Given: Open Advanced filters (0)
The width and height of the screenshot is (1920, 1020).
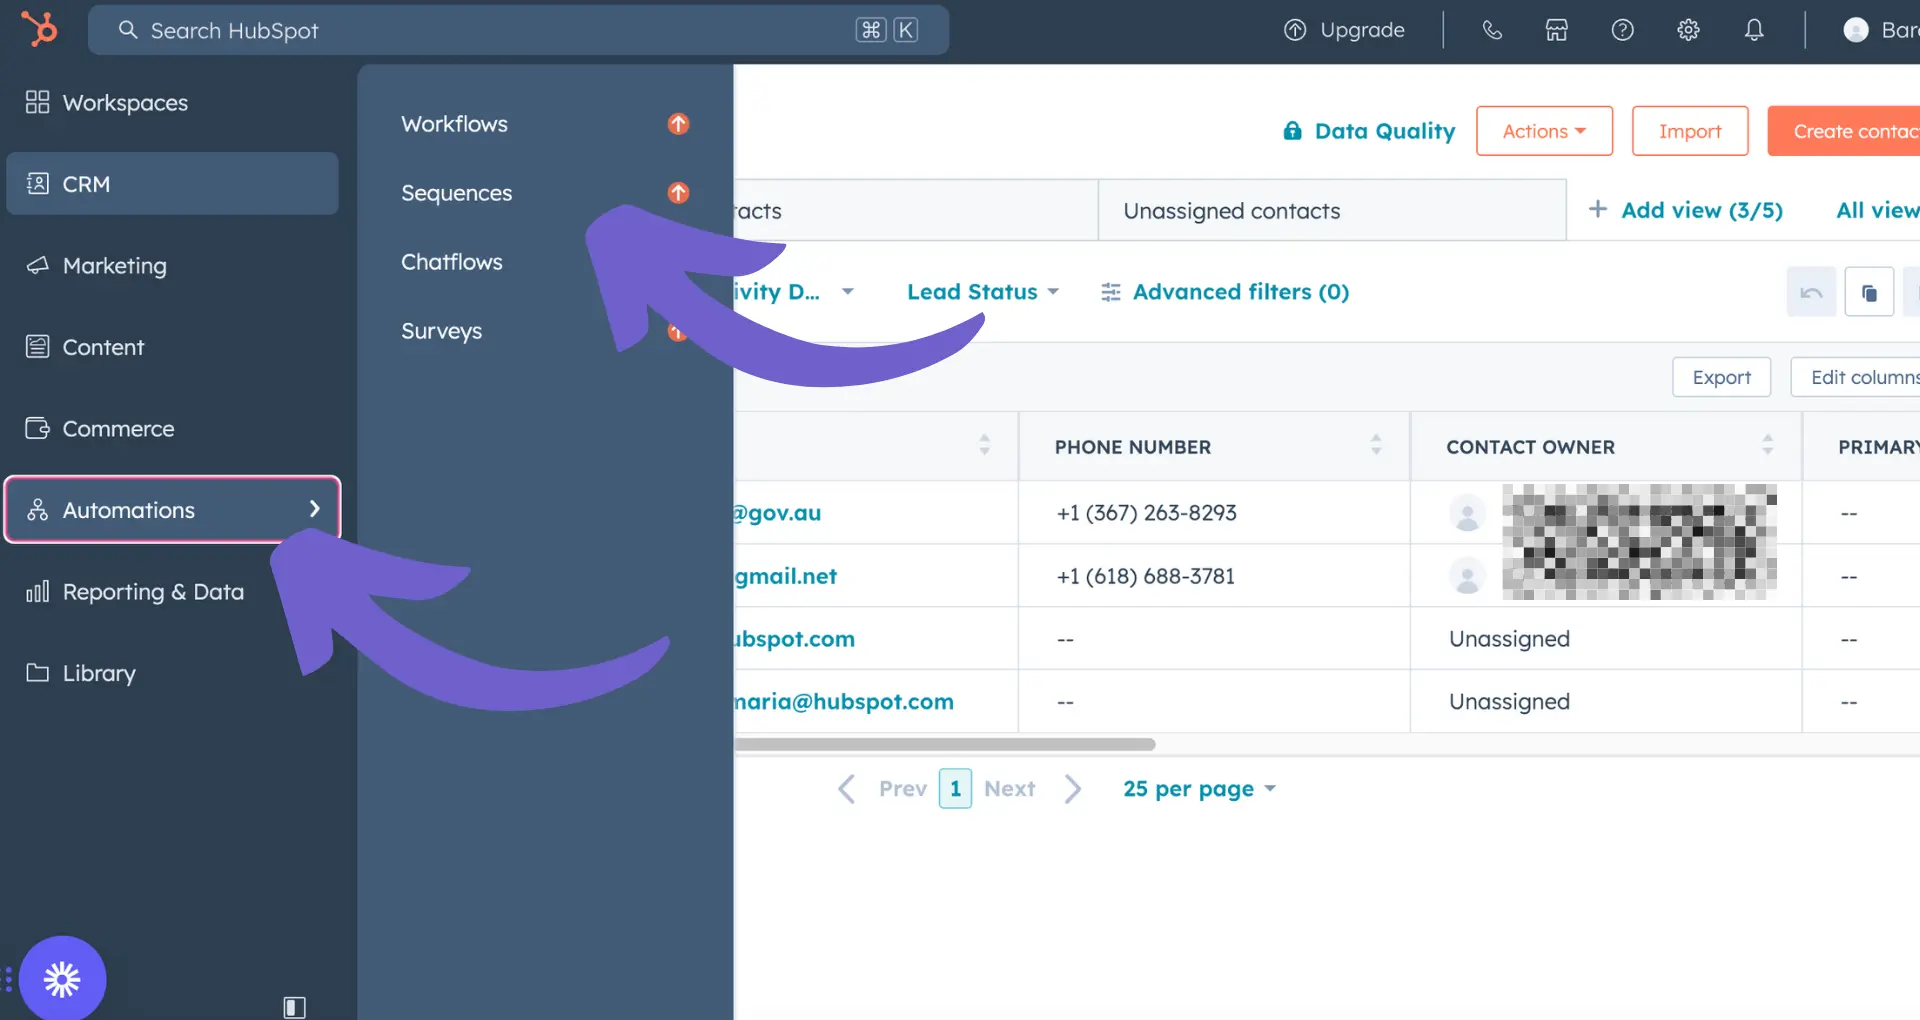Looking at the screenshot, I should point(1240,292).
